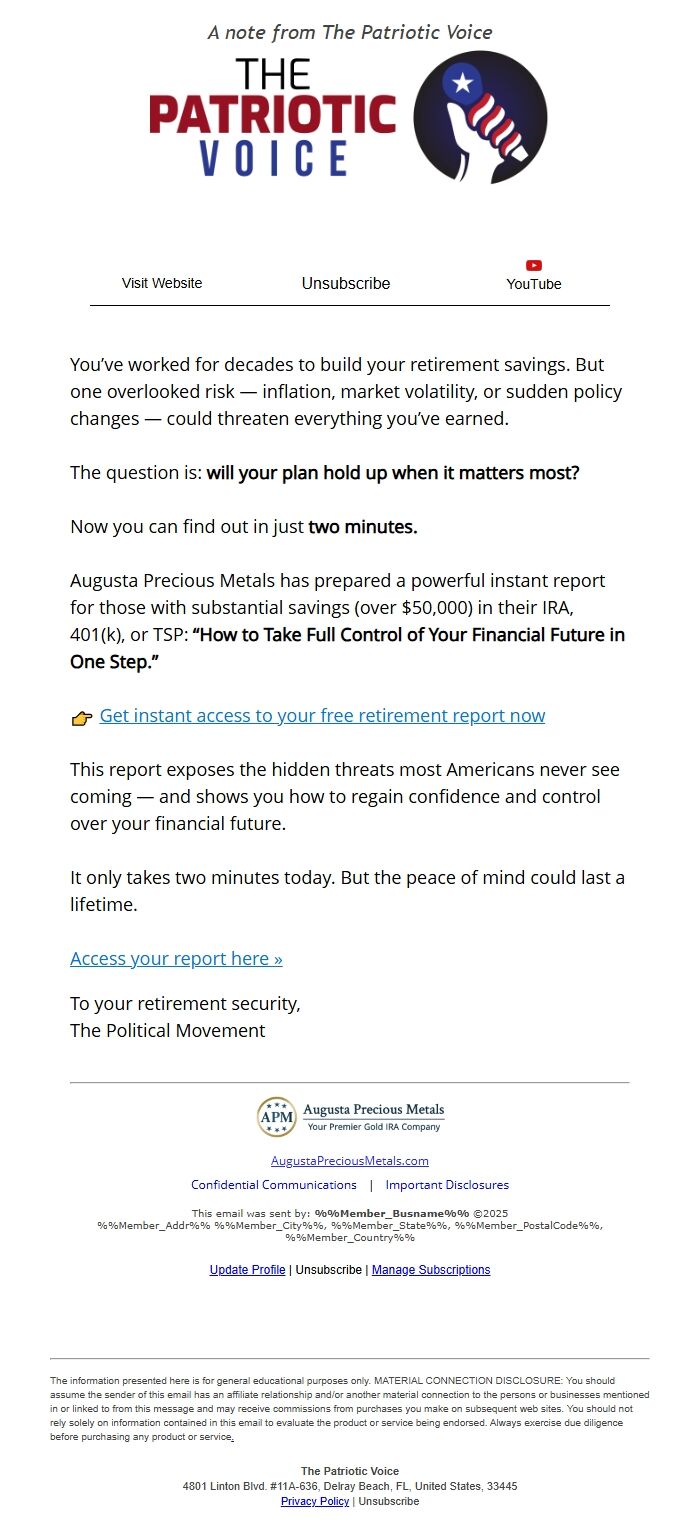Screen dimensions: 700x1520
Task: Open the Visit Website link
Action: point(162,283)
